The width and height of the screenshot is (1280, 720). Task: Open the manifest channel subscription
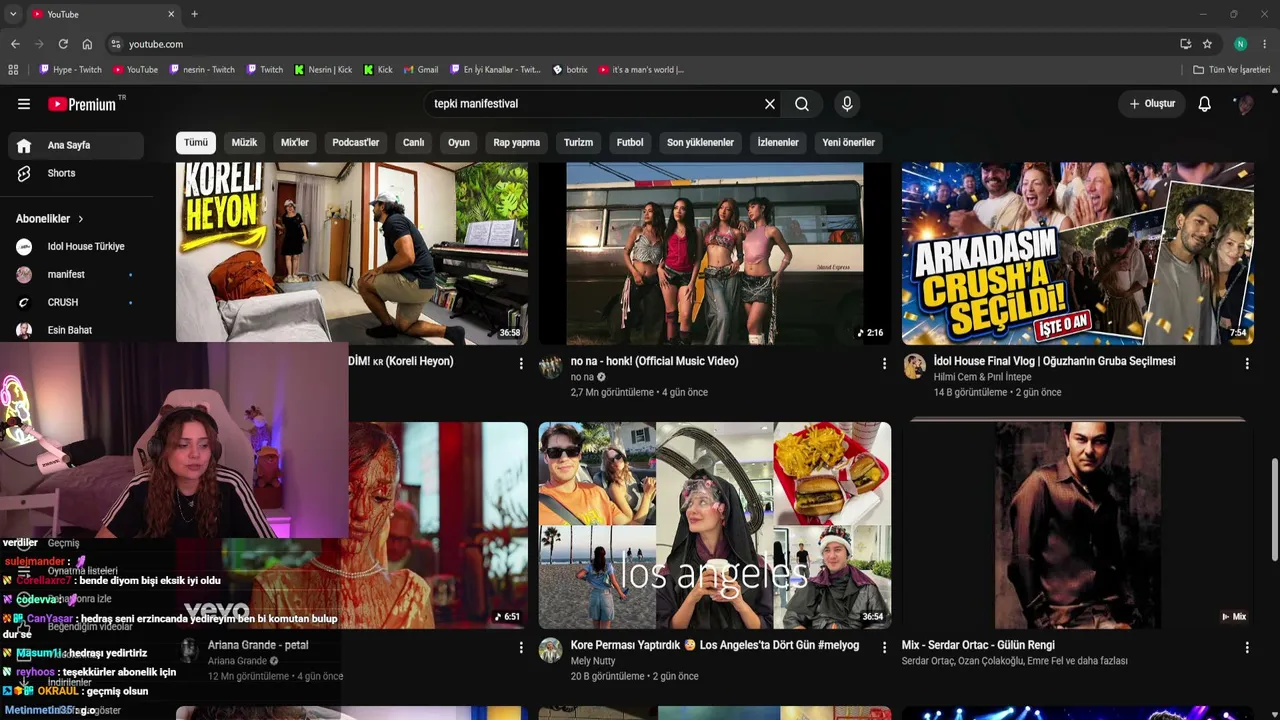click(76, 275)
